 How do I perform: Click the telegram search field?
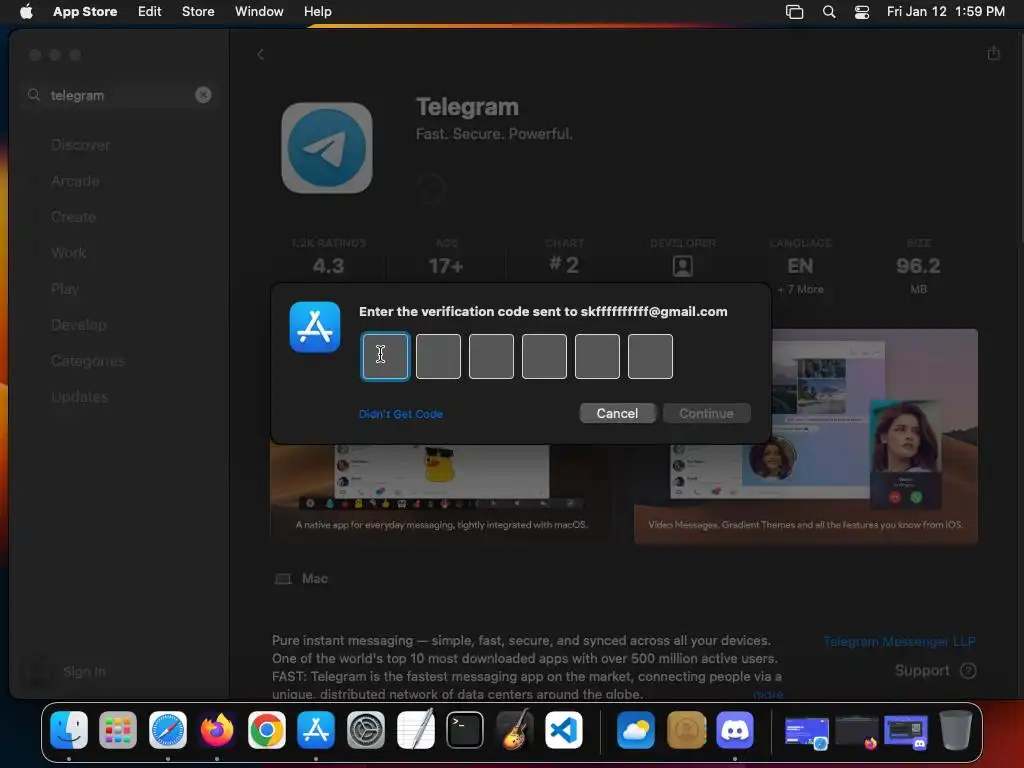[x=120, y=95]
